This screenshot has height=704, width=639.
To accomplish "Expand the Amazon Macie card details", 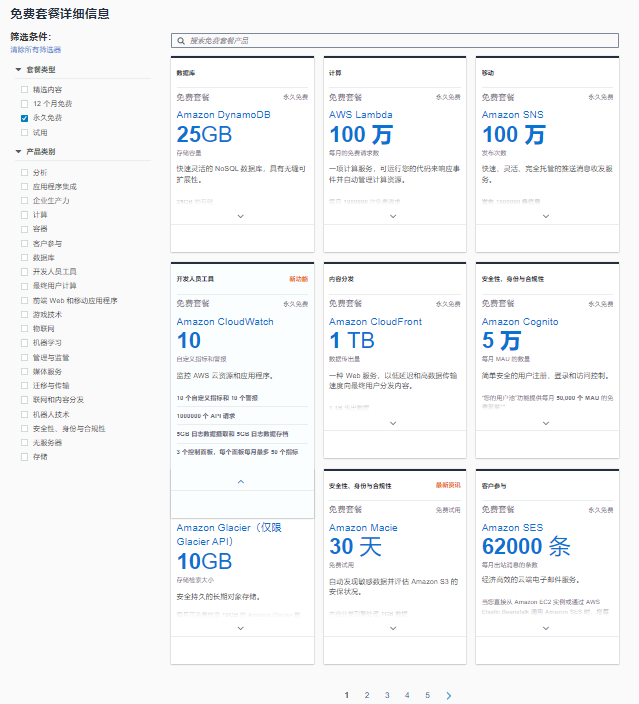I will (393, 629).
